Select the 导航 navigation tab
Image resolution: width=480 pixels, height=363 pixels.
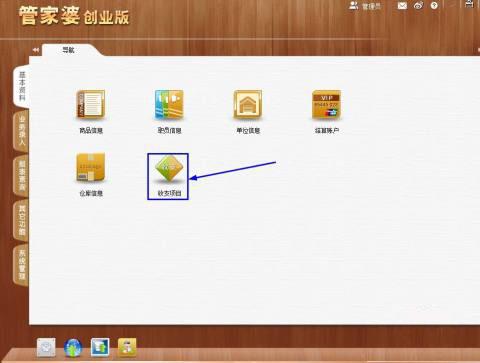tap(68, 50)
